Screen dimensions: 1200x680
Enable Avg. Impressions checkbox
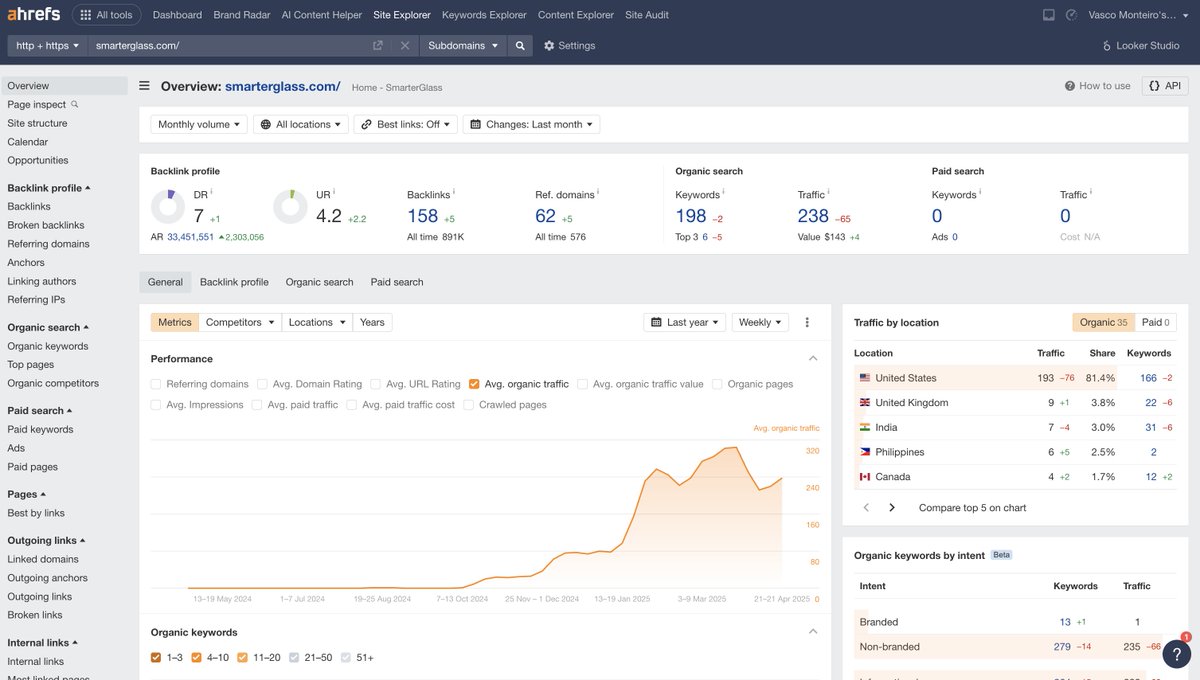tap(156, 405)
